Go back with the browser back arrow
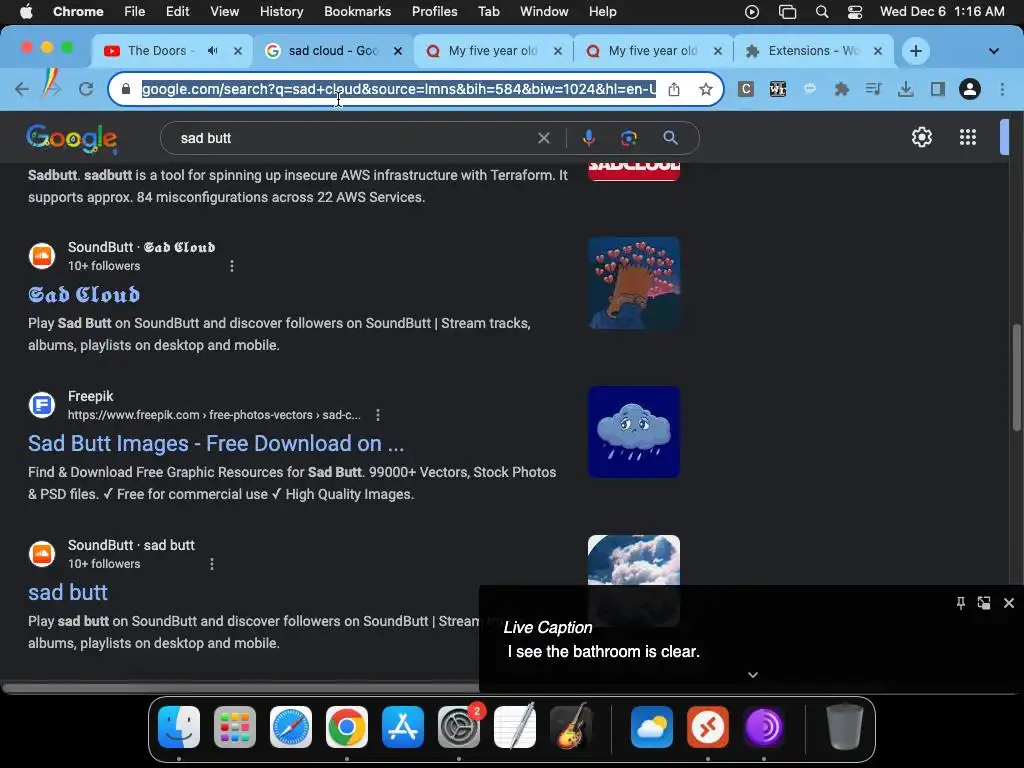The width and height of the screenshot is (1024, 768). tap(22, 89)
